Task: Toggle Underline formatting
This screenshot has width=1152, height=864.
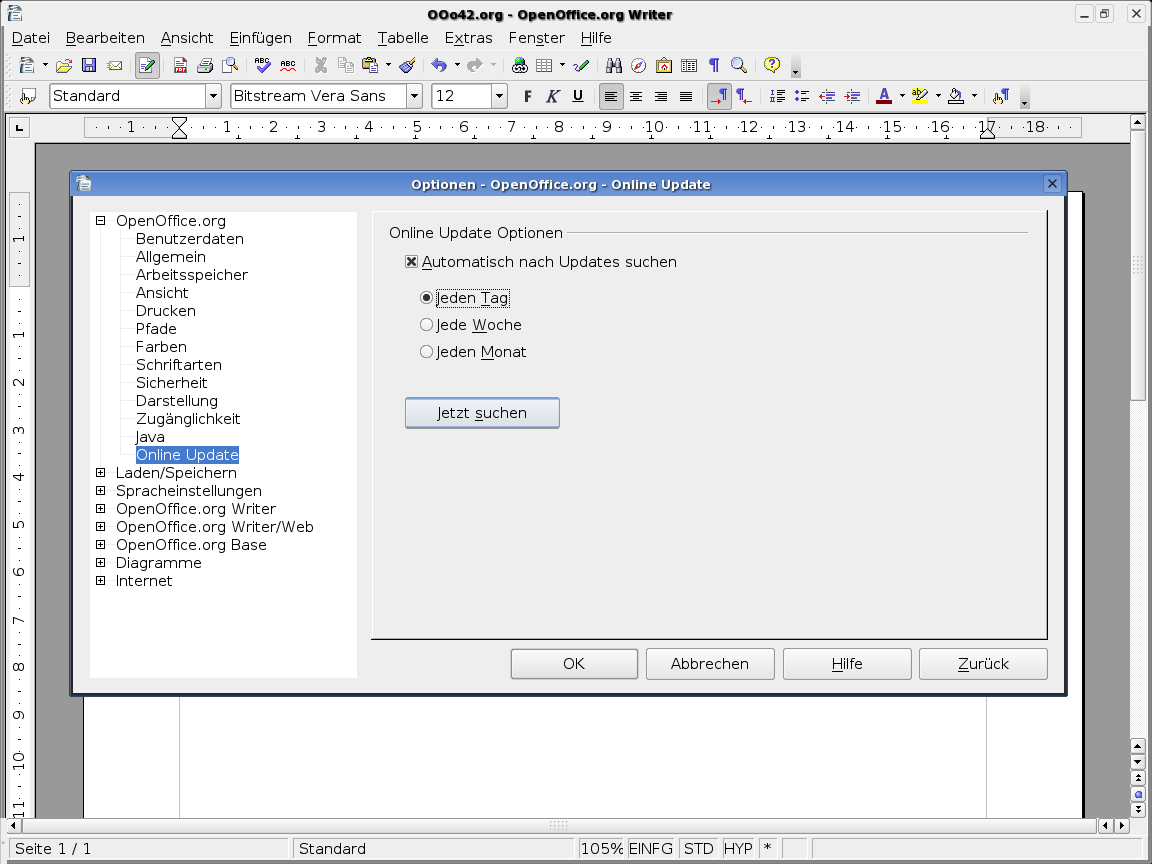Action: (x=577, y=96)
